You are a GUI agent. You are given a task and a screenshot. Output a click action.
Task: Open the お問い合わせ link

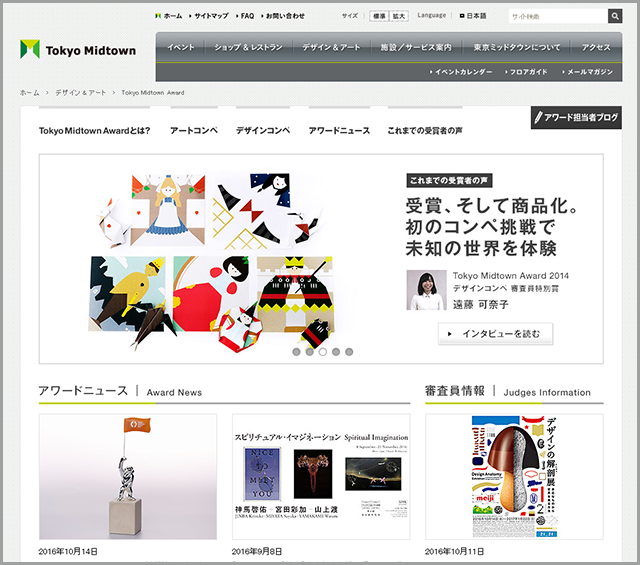283,16
